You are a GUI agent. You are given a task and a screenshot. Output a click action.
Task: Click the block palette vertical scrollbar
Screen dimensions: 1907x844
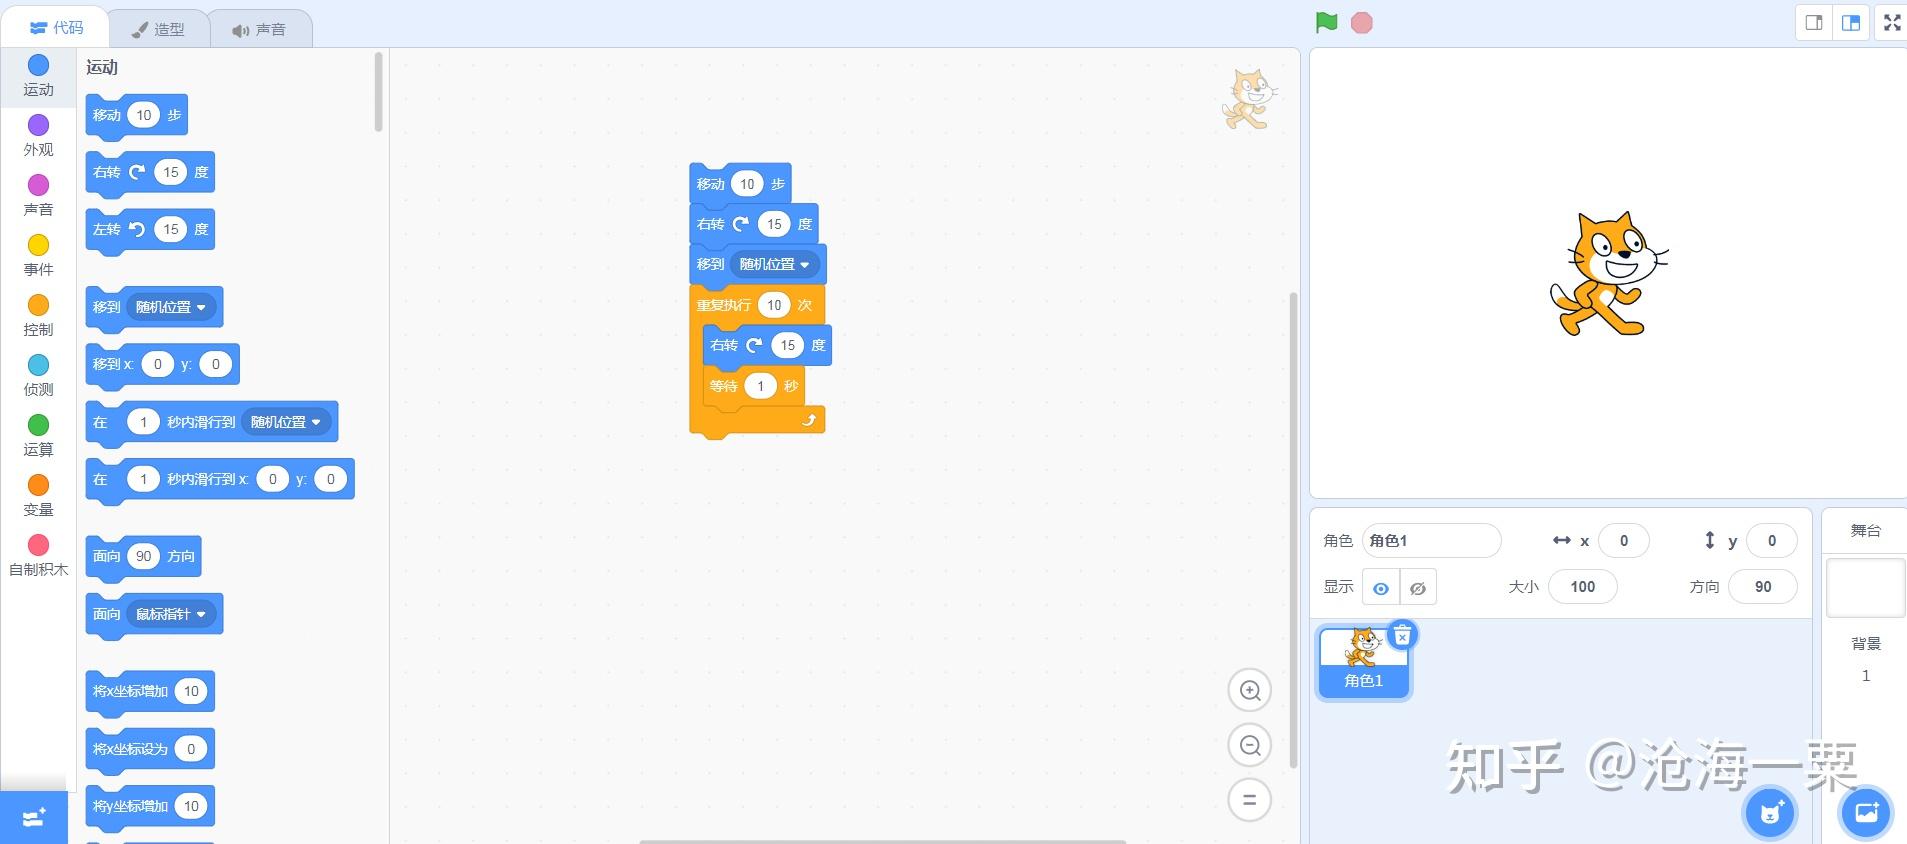[x=378, y=92]
